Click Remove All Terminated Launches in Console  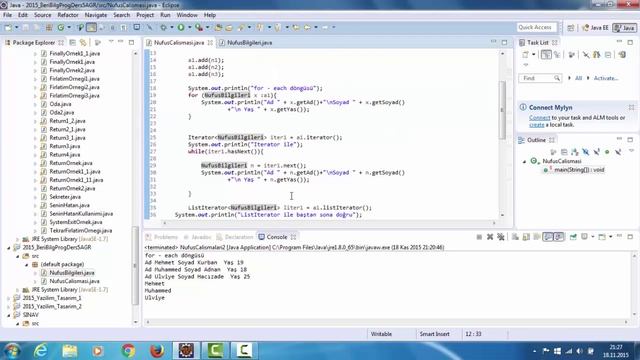click(x=501, y=237)
